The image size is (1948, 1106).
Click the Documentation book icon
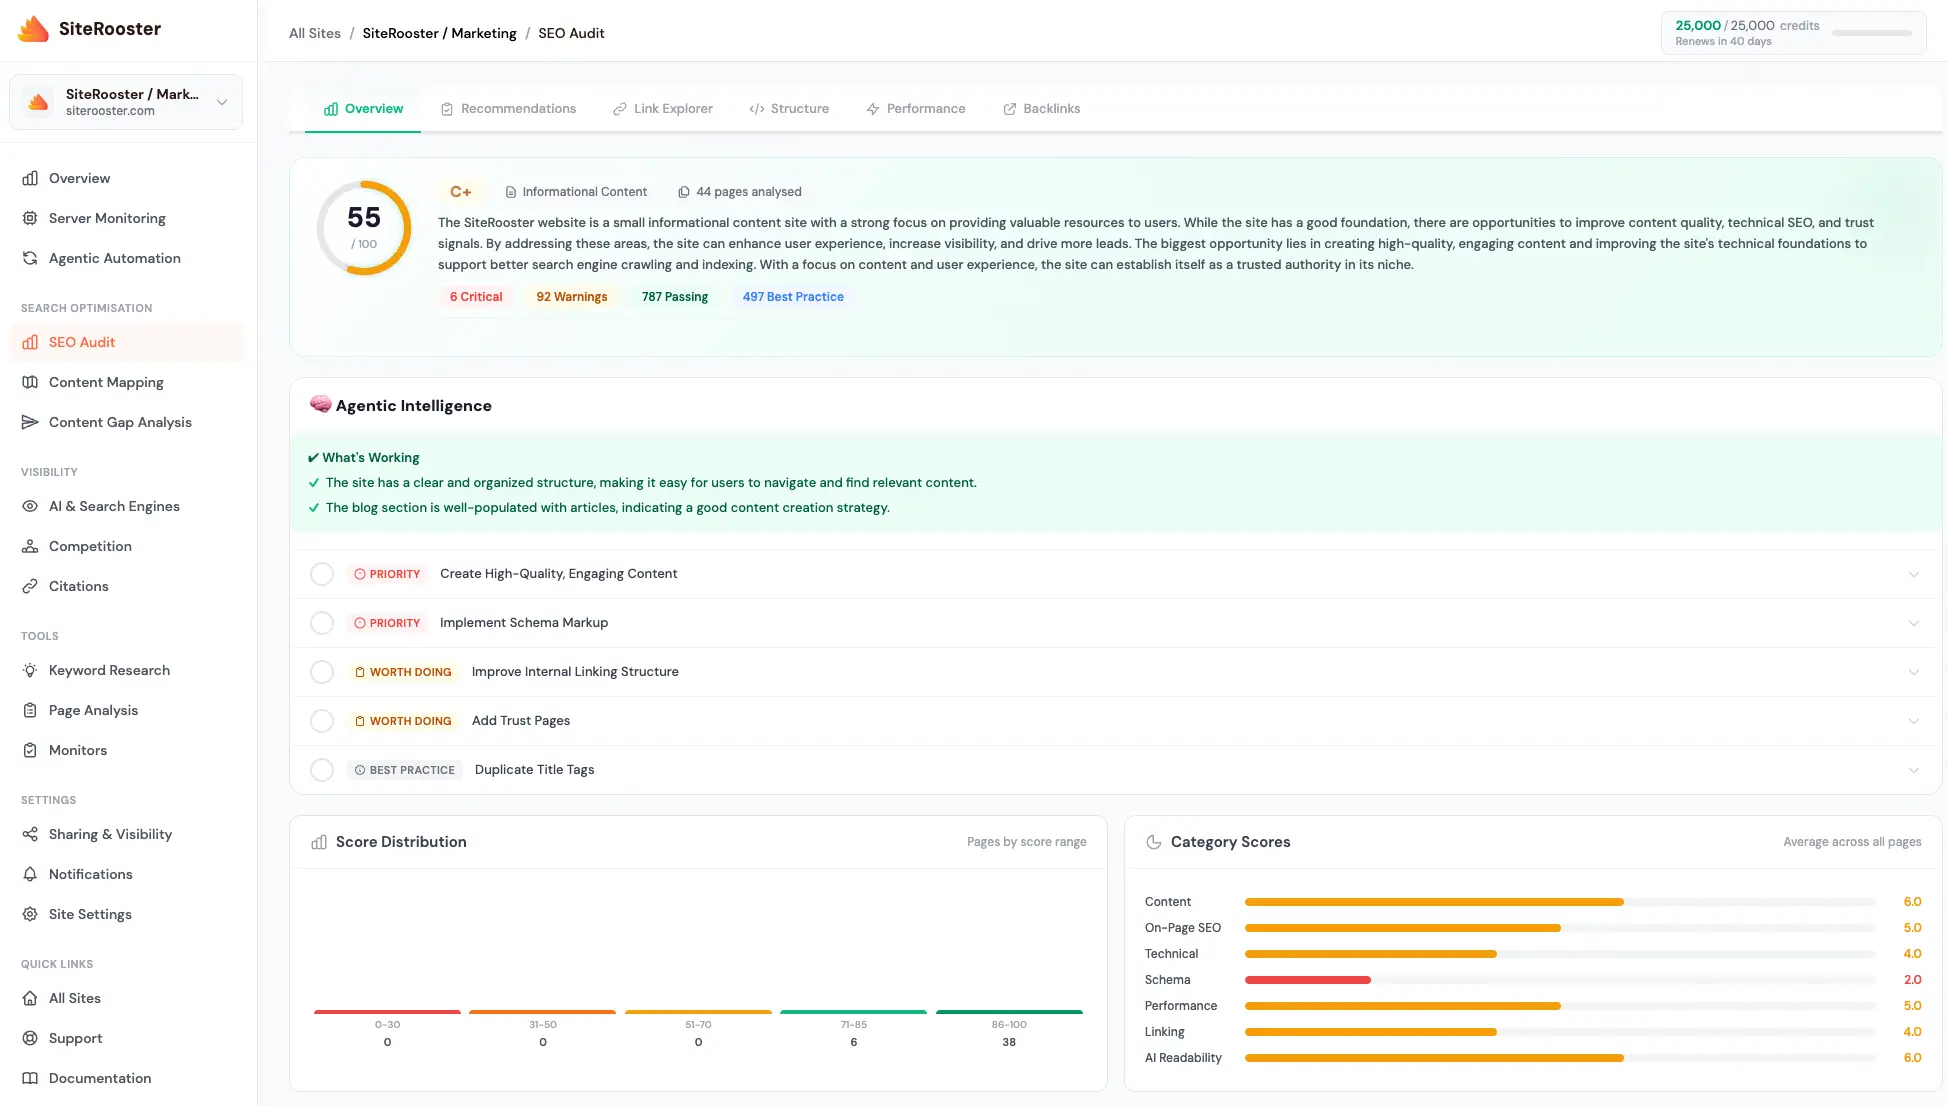[x=30, y=1078]
